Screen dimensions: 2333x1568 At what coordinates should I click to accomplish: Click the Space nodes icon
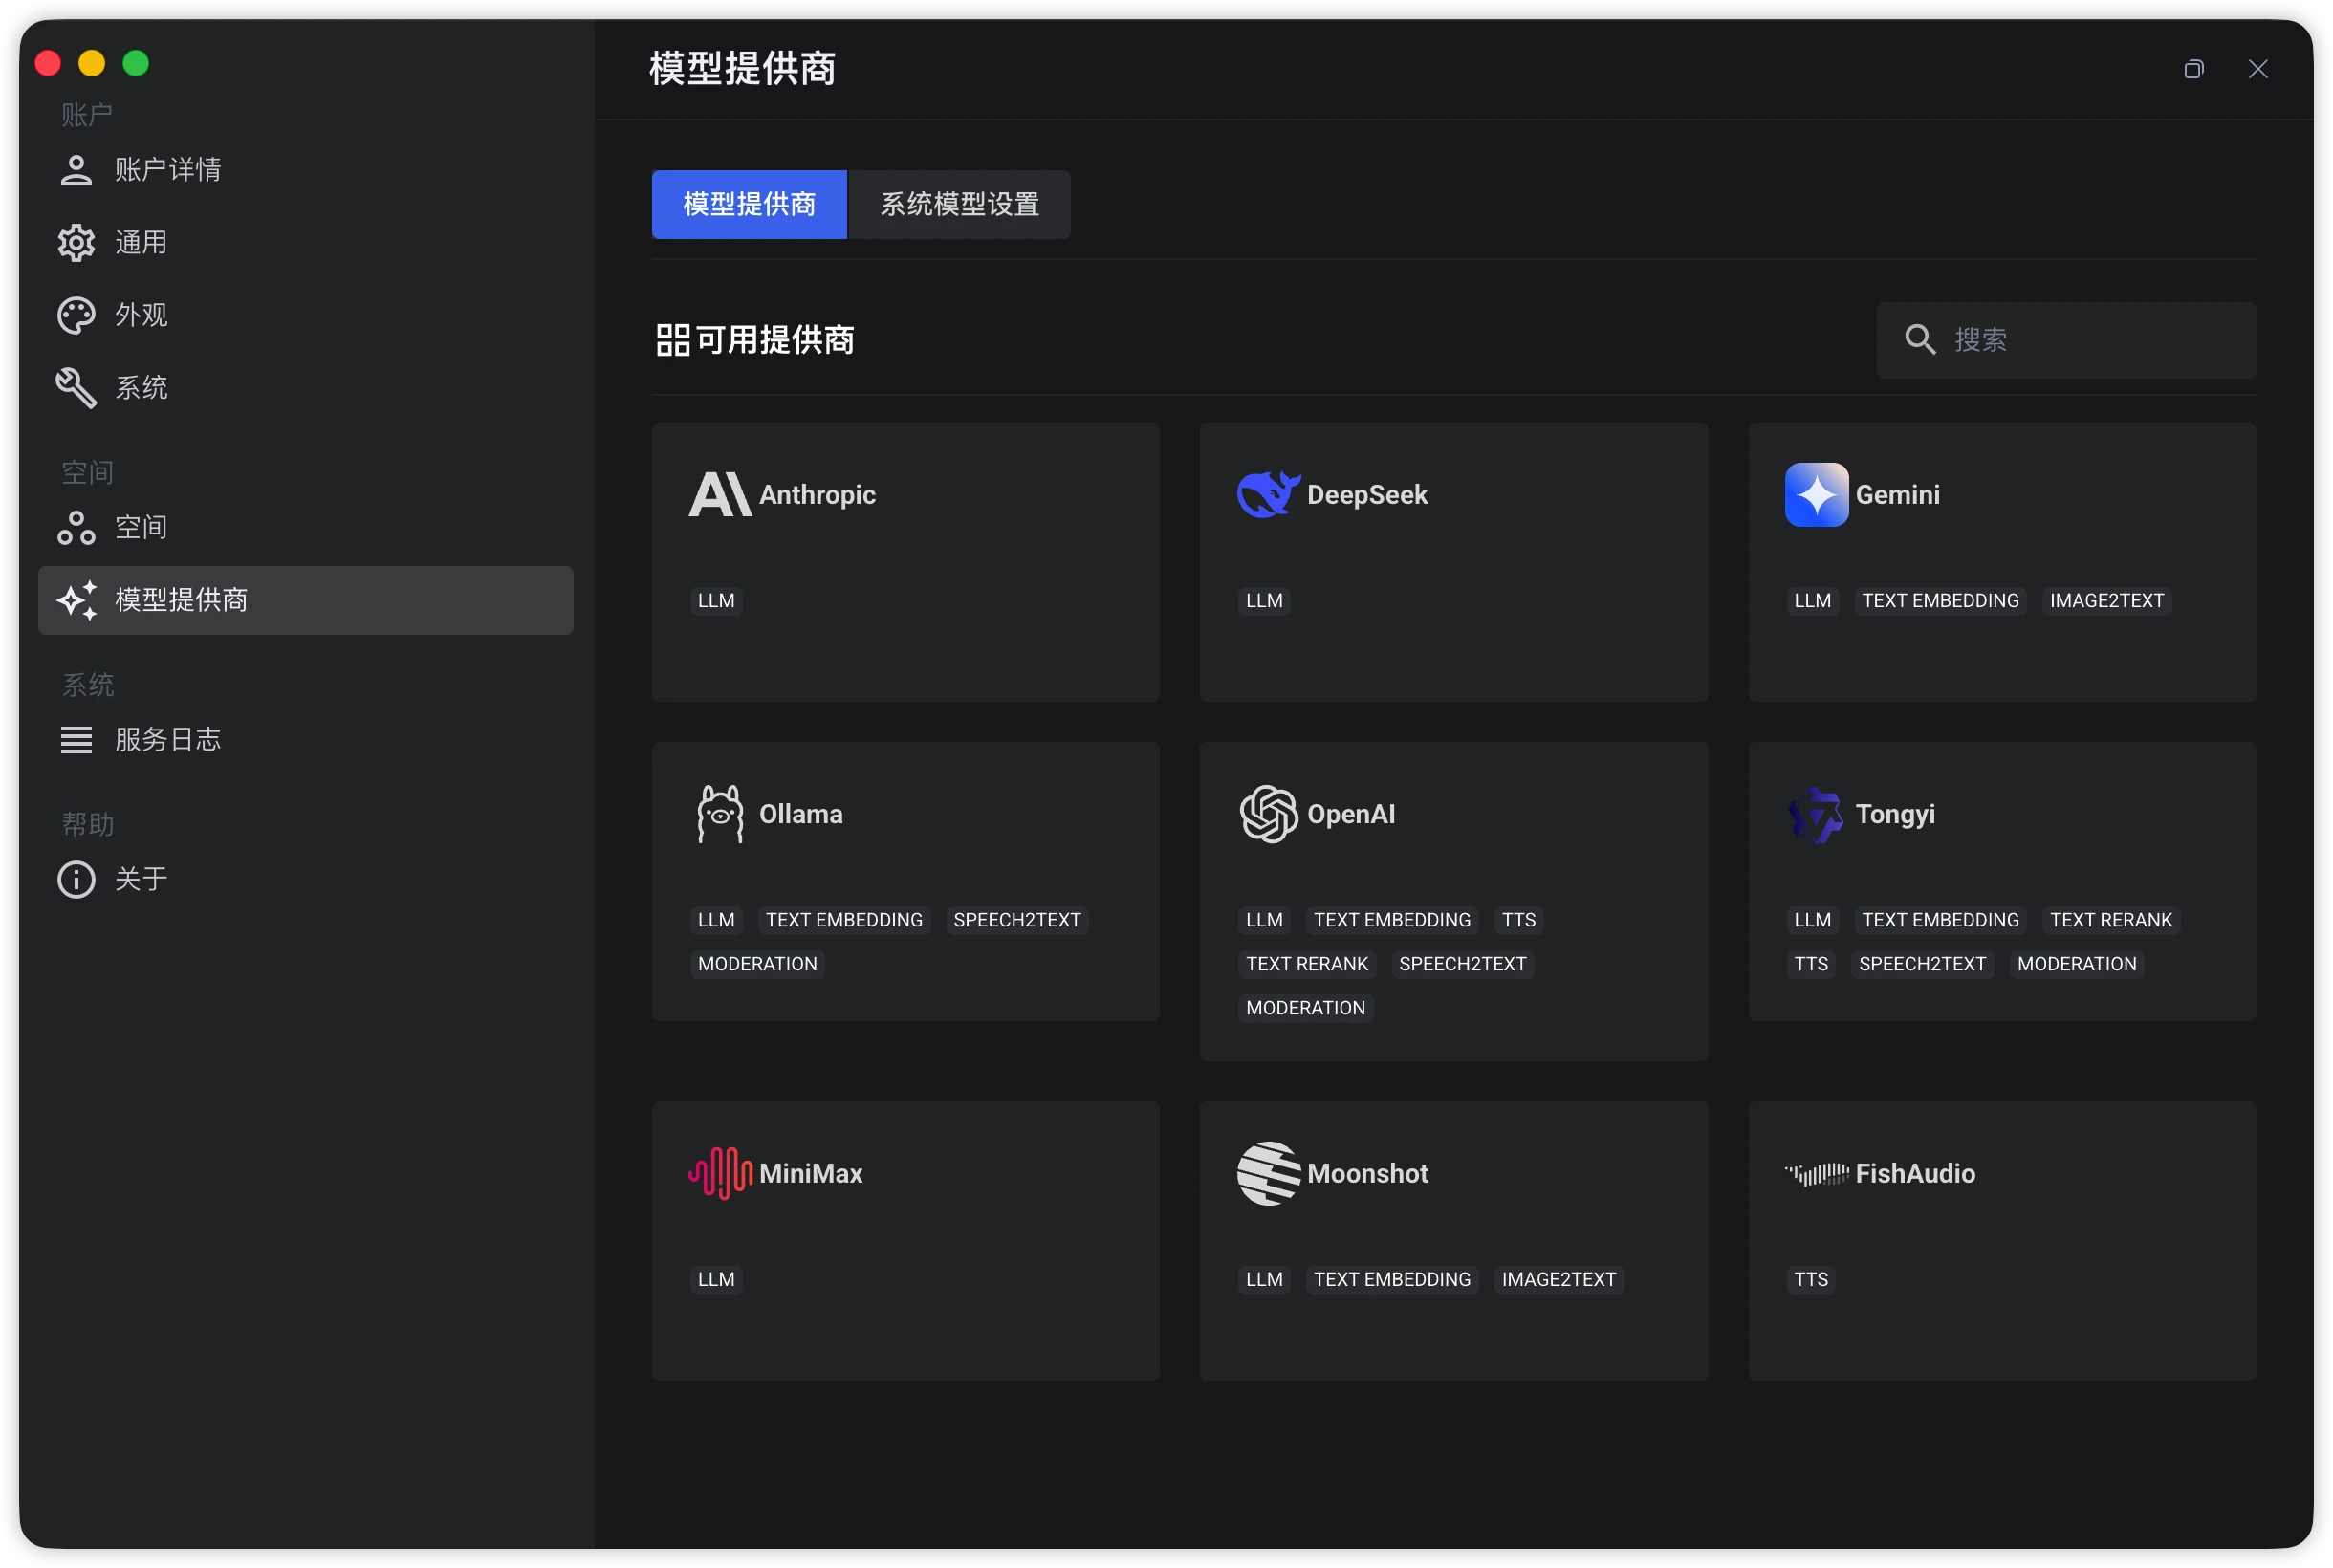pyautogui.click(x=76, y=528)
